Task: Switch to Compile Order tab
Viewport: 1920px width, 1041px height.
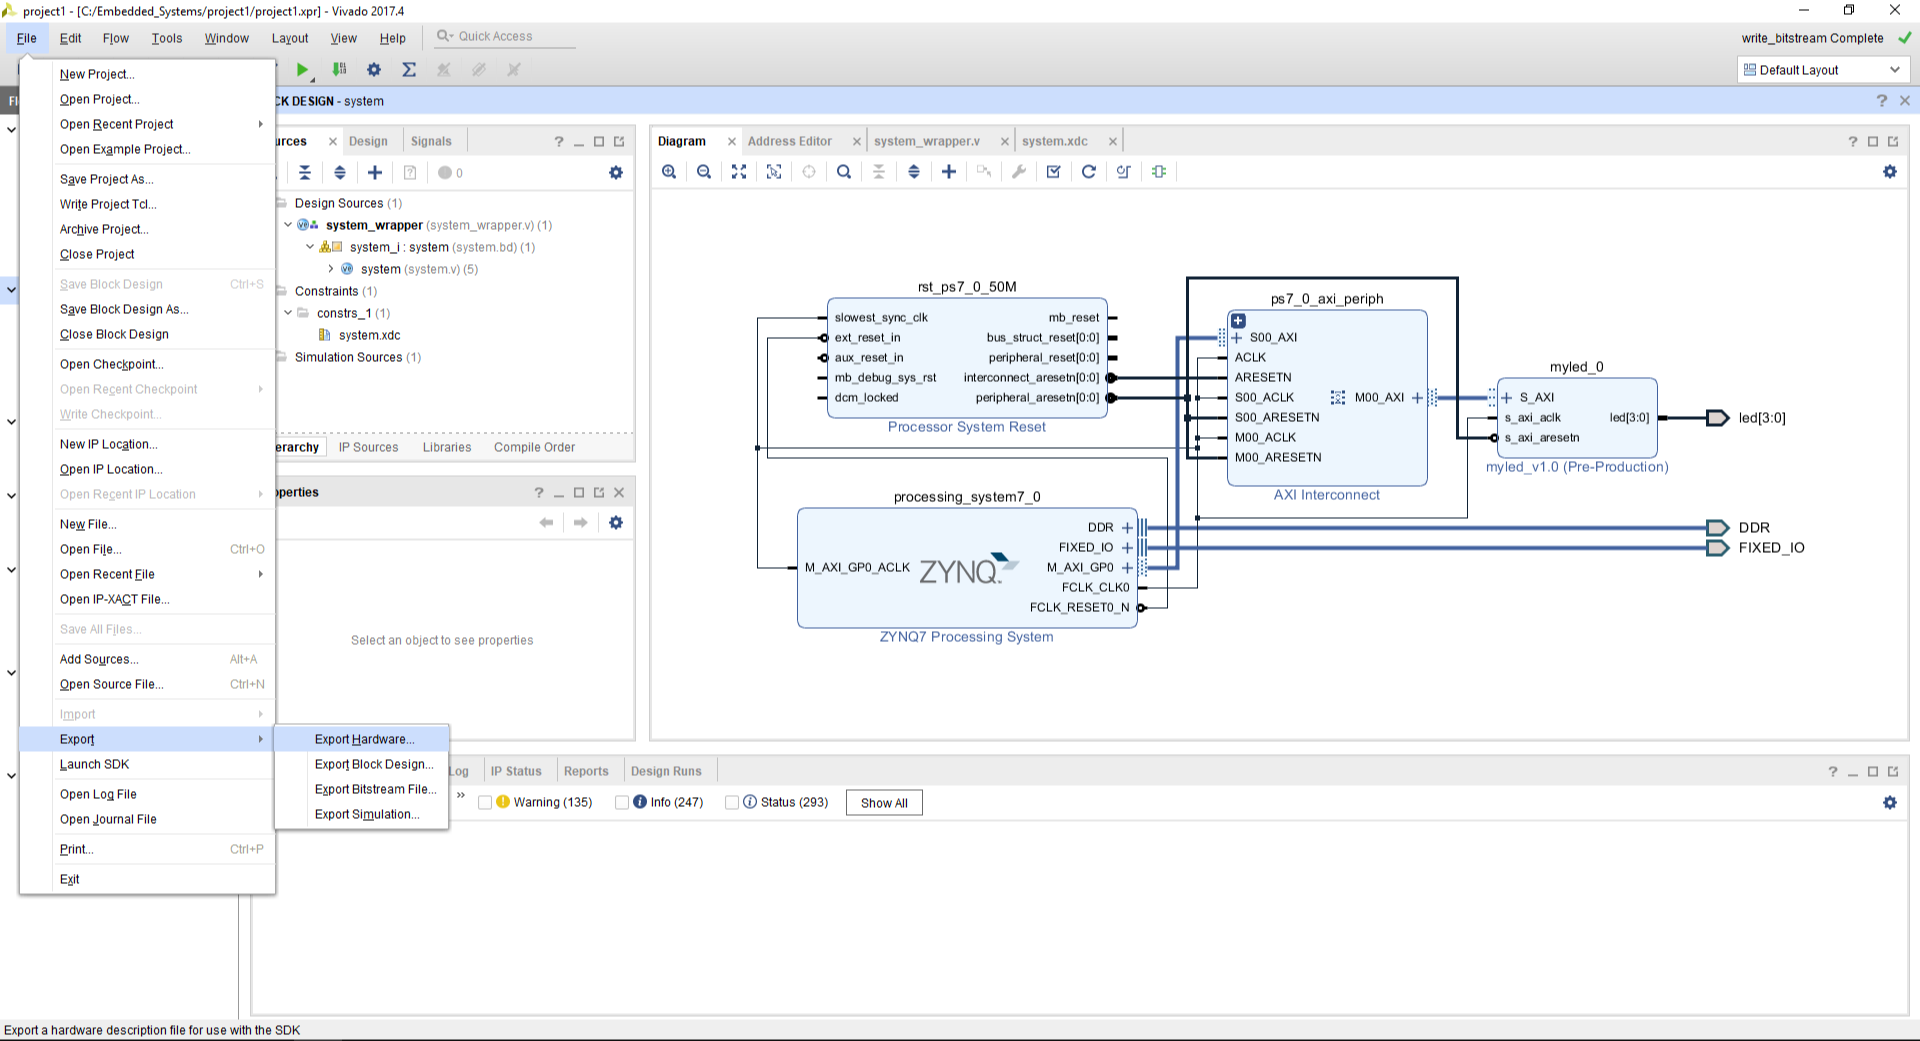Action: pyautogui.click(x=534, y=447)
